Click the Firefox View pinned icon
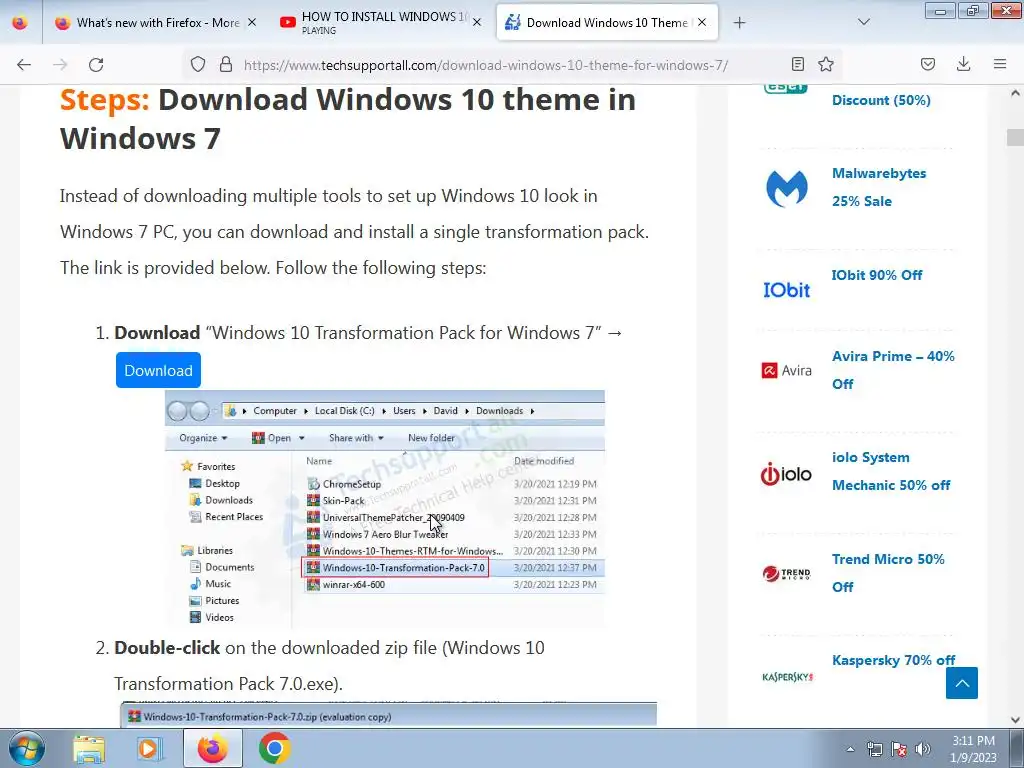The height and width of the screenshot is (768, 1024). [x=20, y=22]
